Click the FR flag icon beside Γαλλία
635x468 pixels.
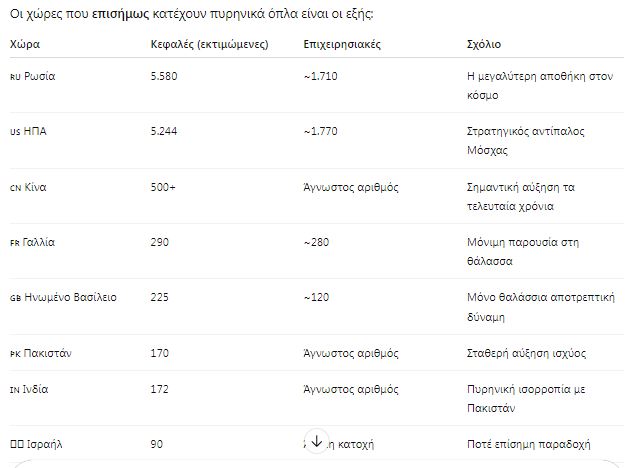click(x=14, y=243)
